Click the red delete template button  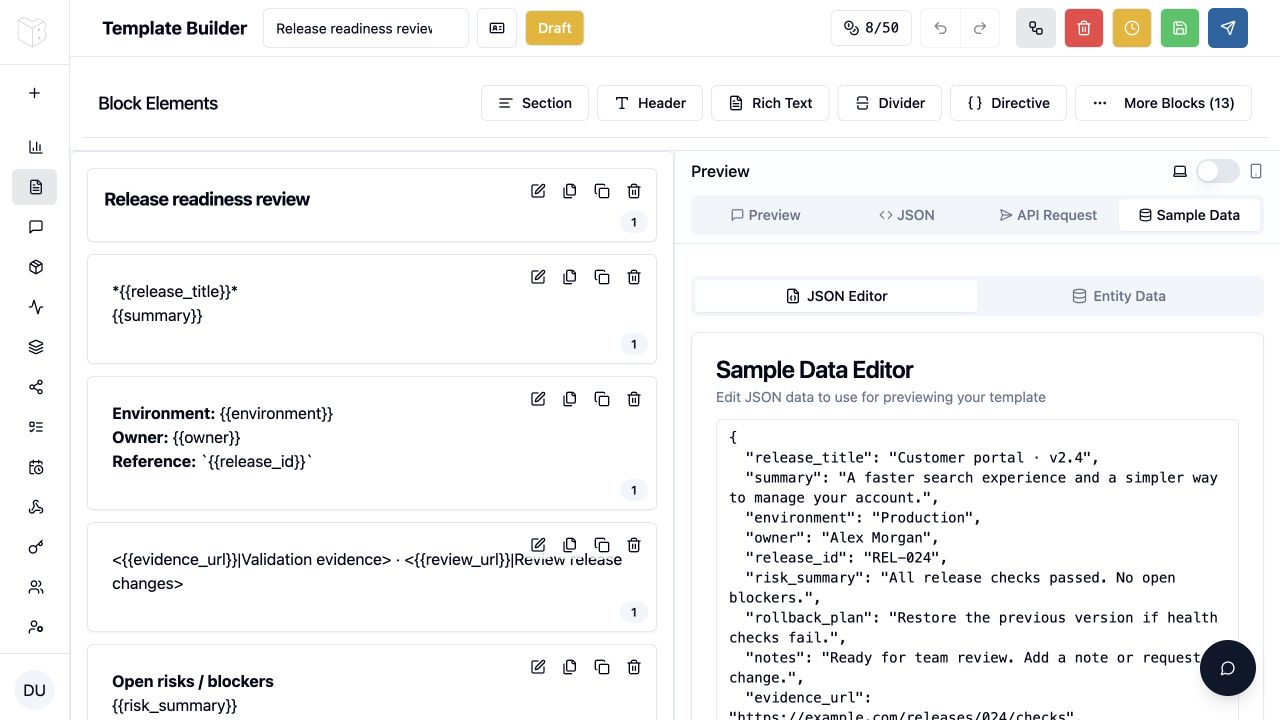[x=1084, y=28]
